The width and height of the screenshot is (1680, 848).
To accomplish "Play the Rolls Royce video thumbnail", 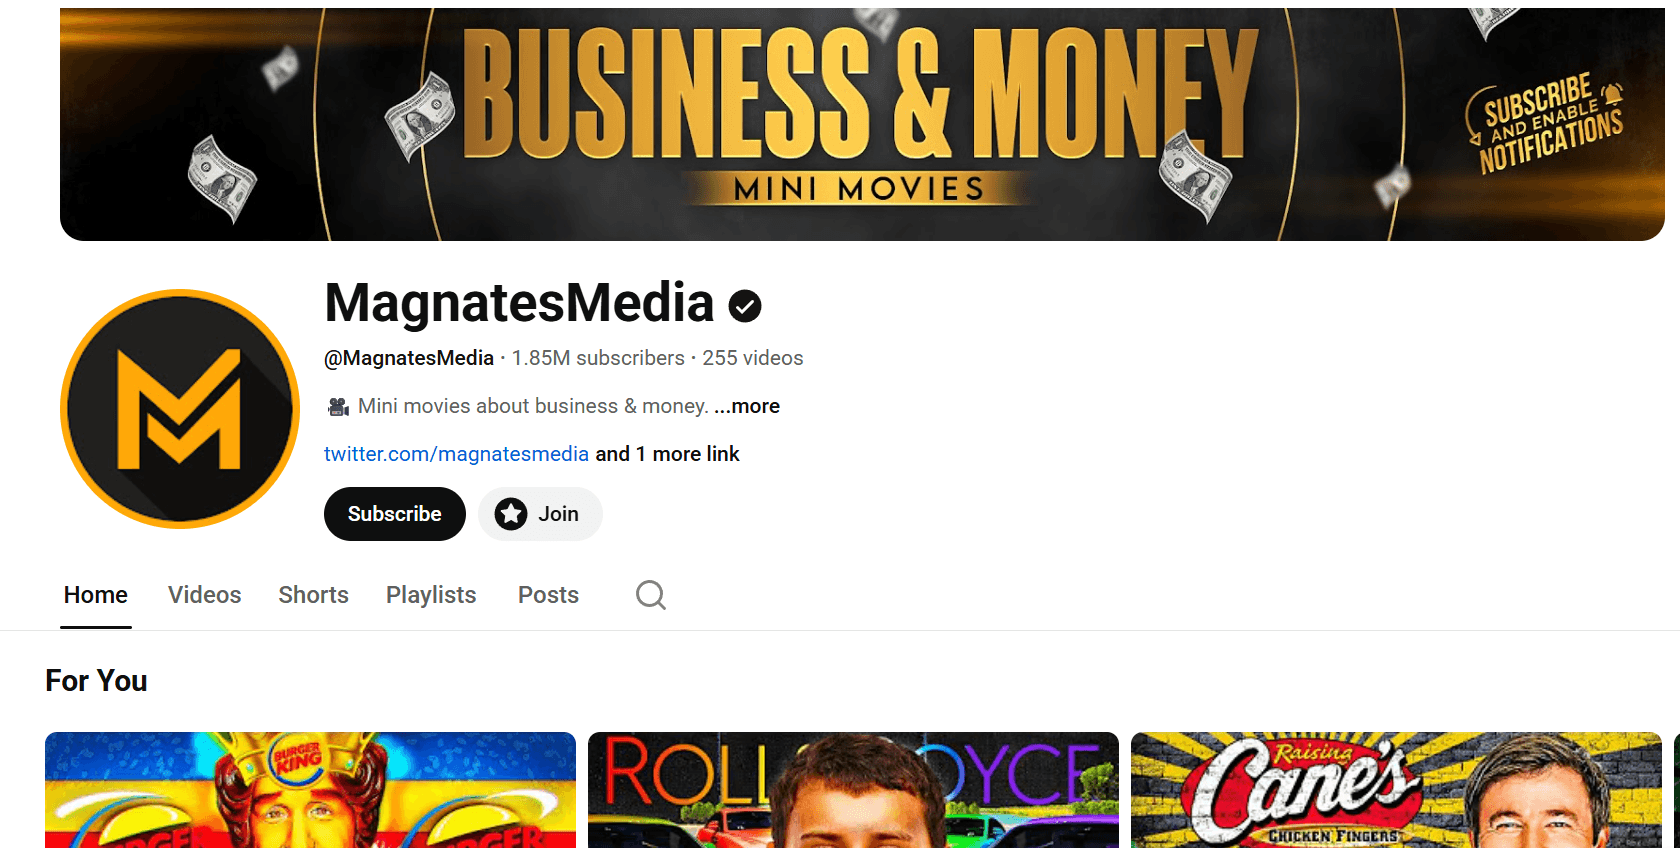I will (853, 790).
